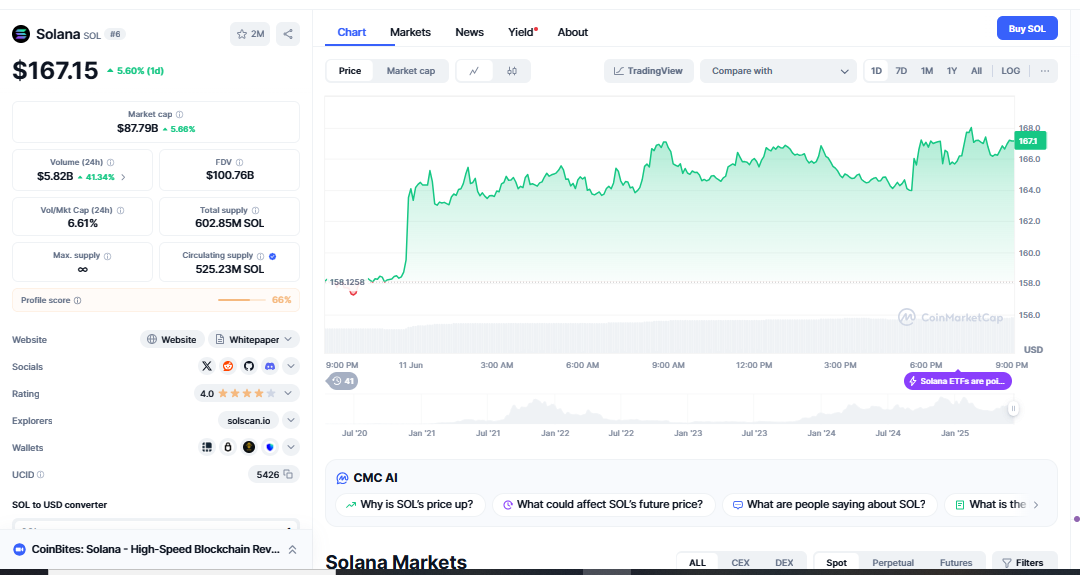1080x575 pixels.
Task: Select DEX markets filter
Action: click(x=784, y=563)
